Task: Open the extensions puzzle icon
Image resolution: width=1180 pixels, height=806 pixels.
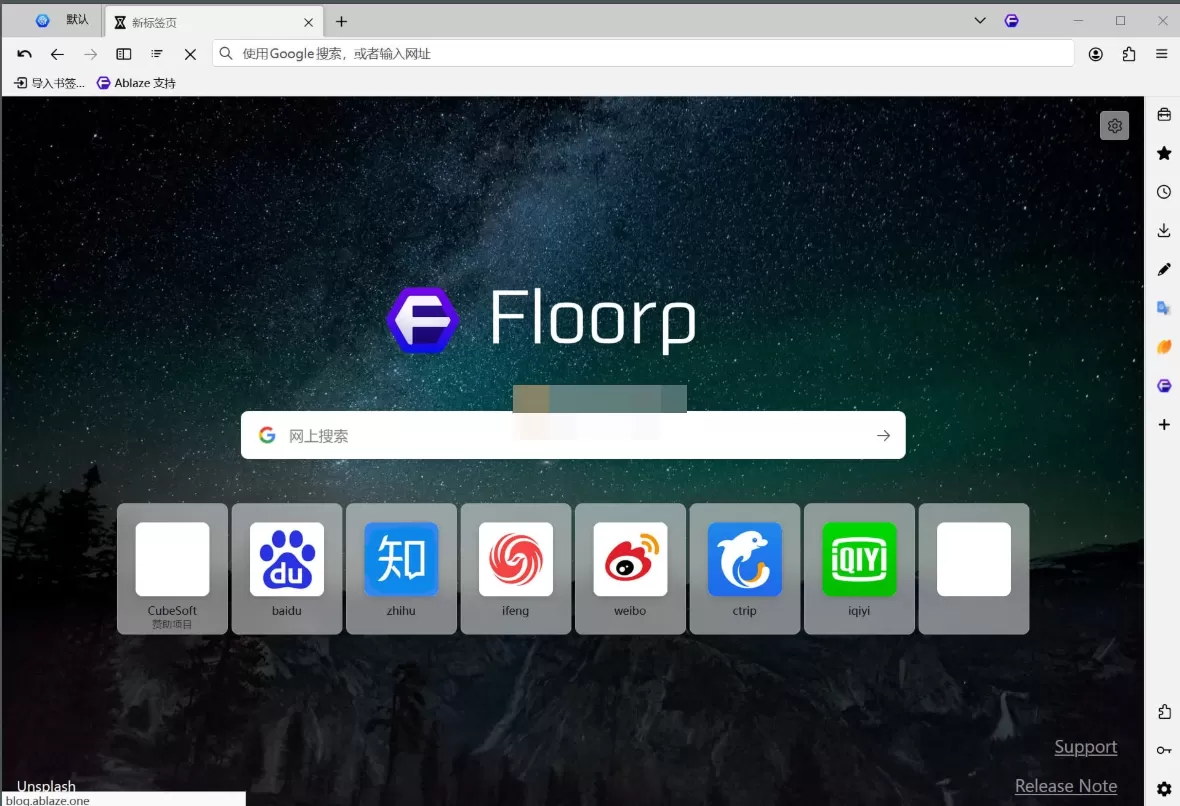Action: pos(1129,54)
